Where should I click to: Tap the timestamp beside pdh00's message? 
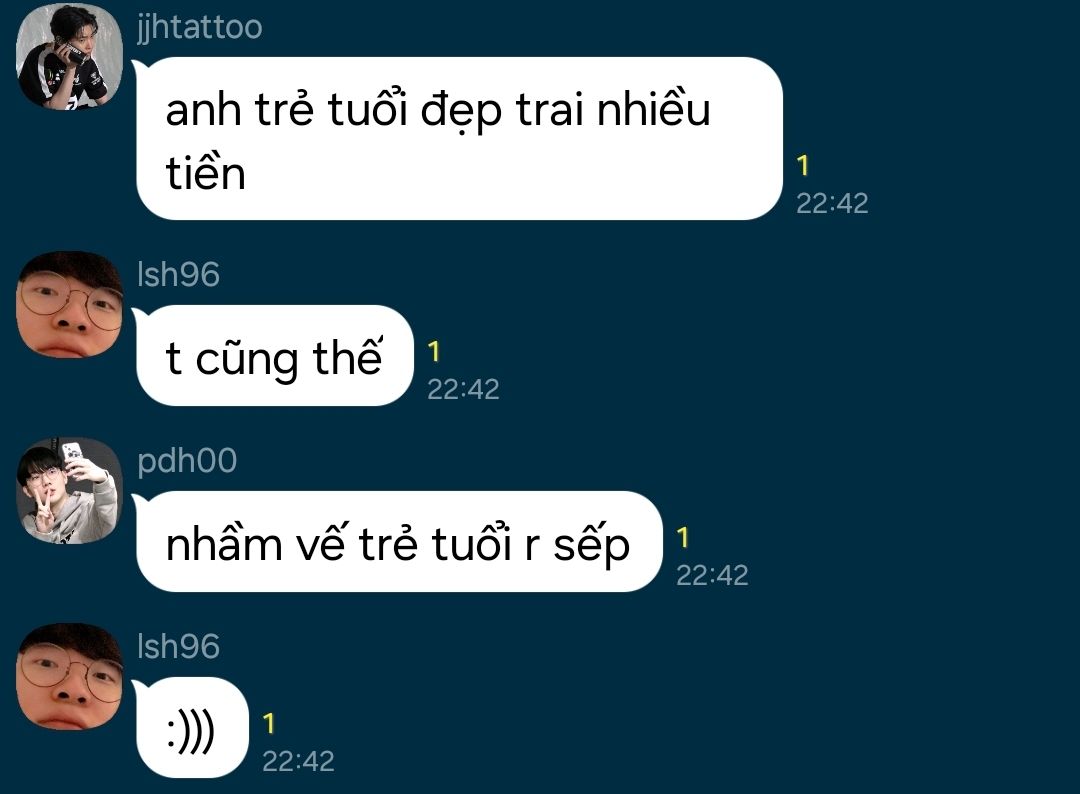[712, 575]
